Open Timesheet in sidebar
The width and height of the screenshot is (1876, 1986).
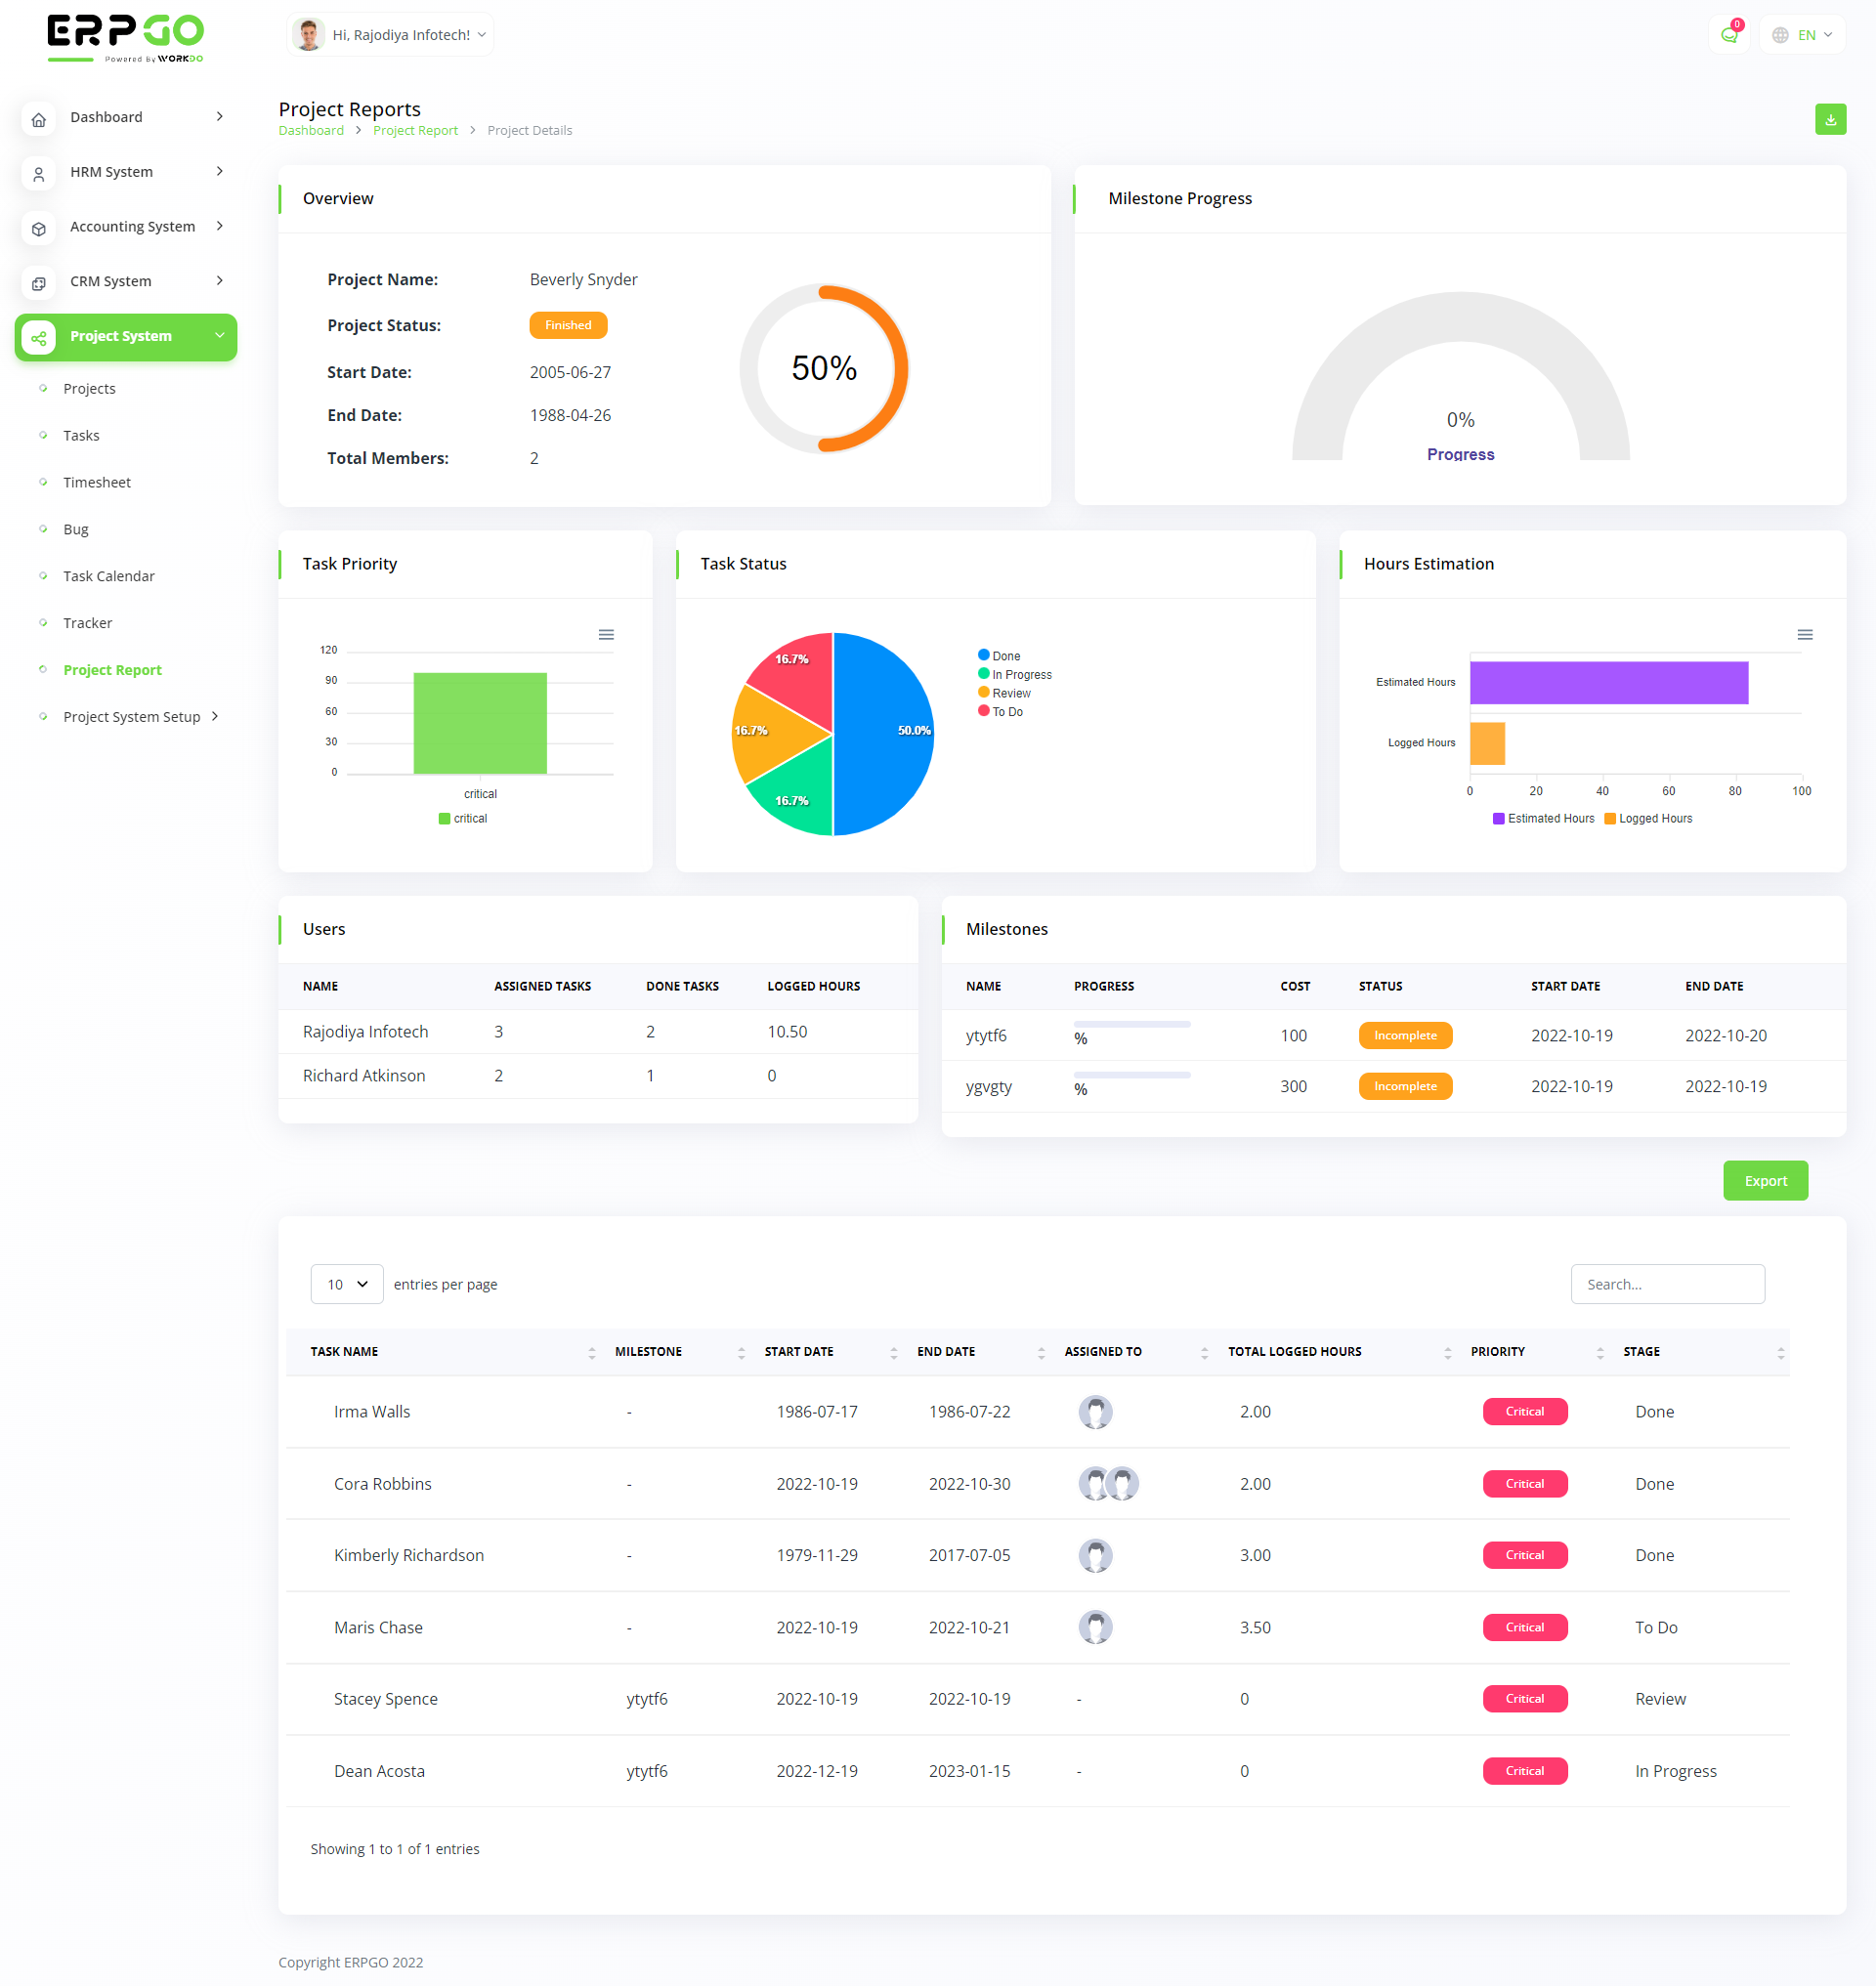click(97, 483)
